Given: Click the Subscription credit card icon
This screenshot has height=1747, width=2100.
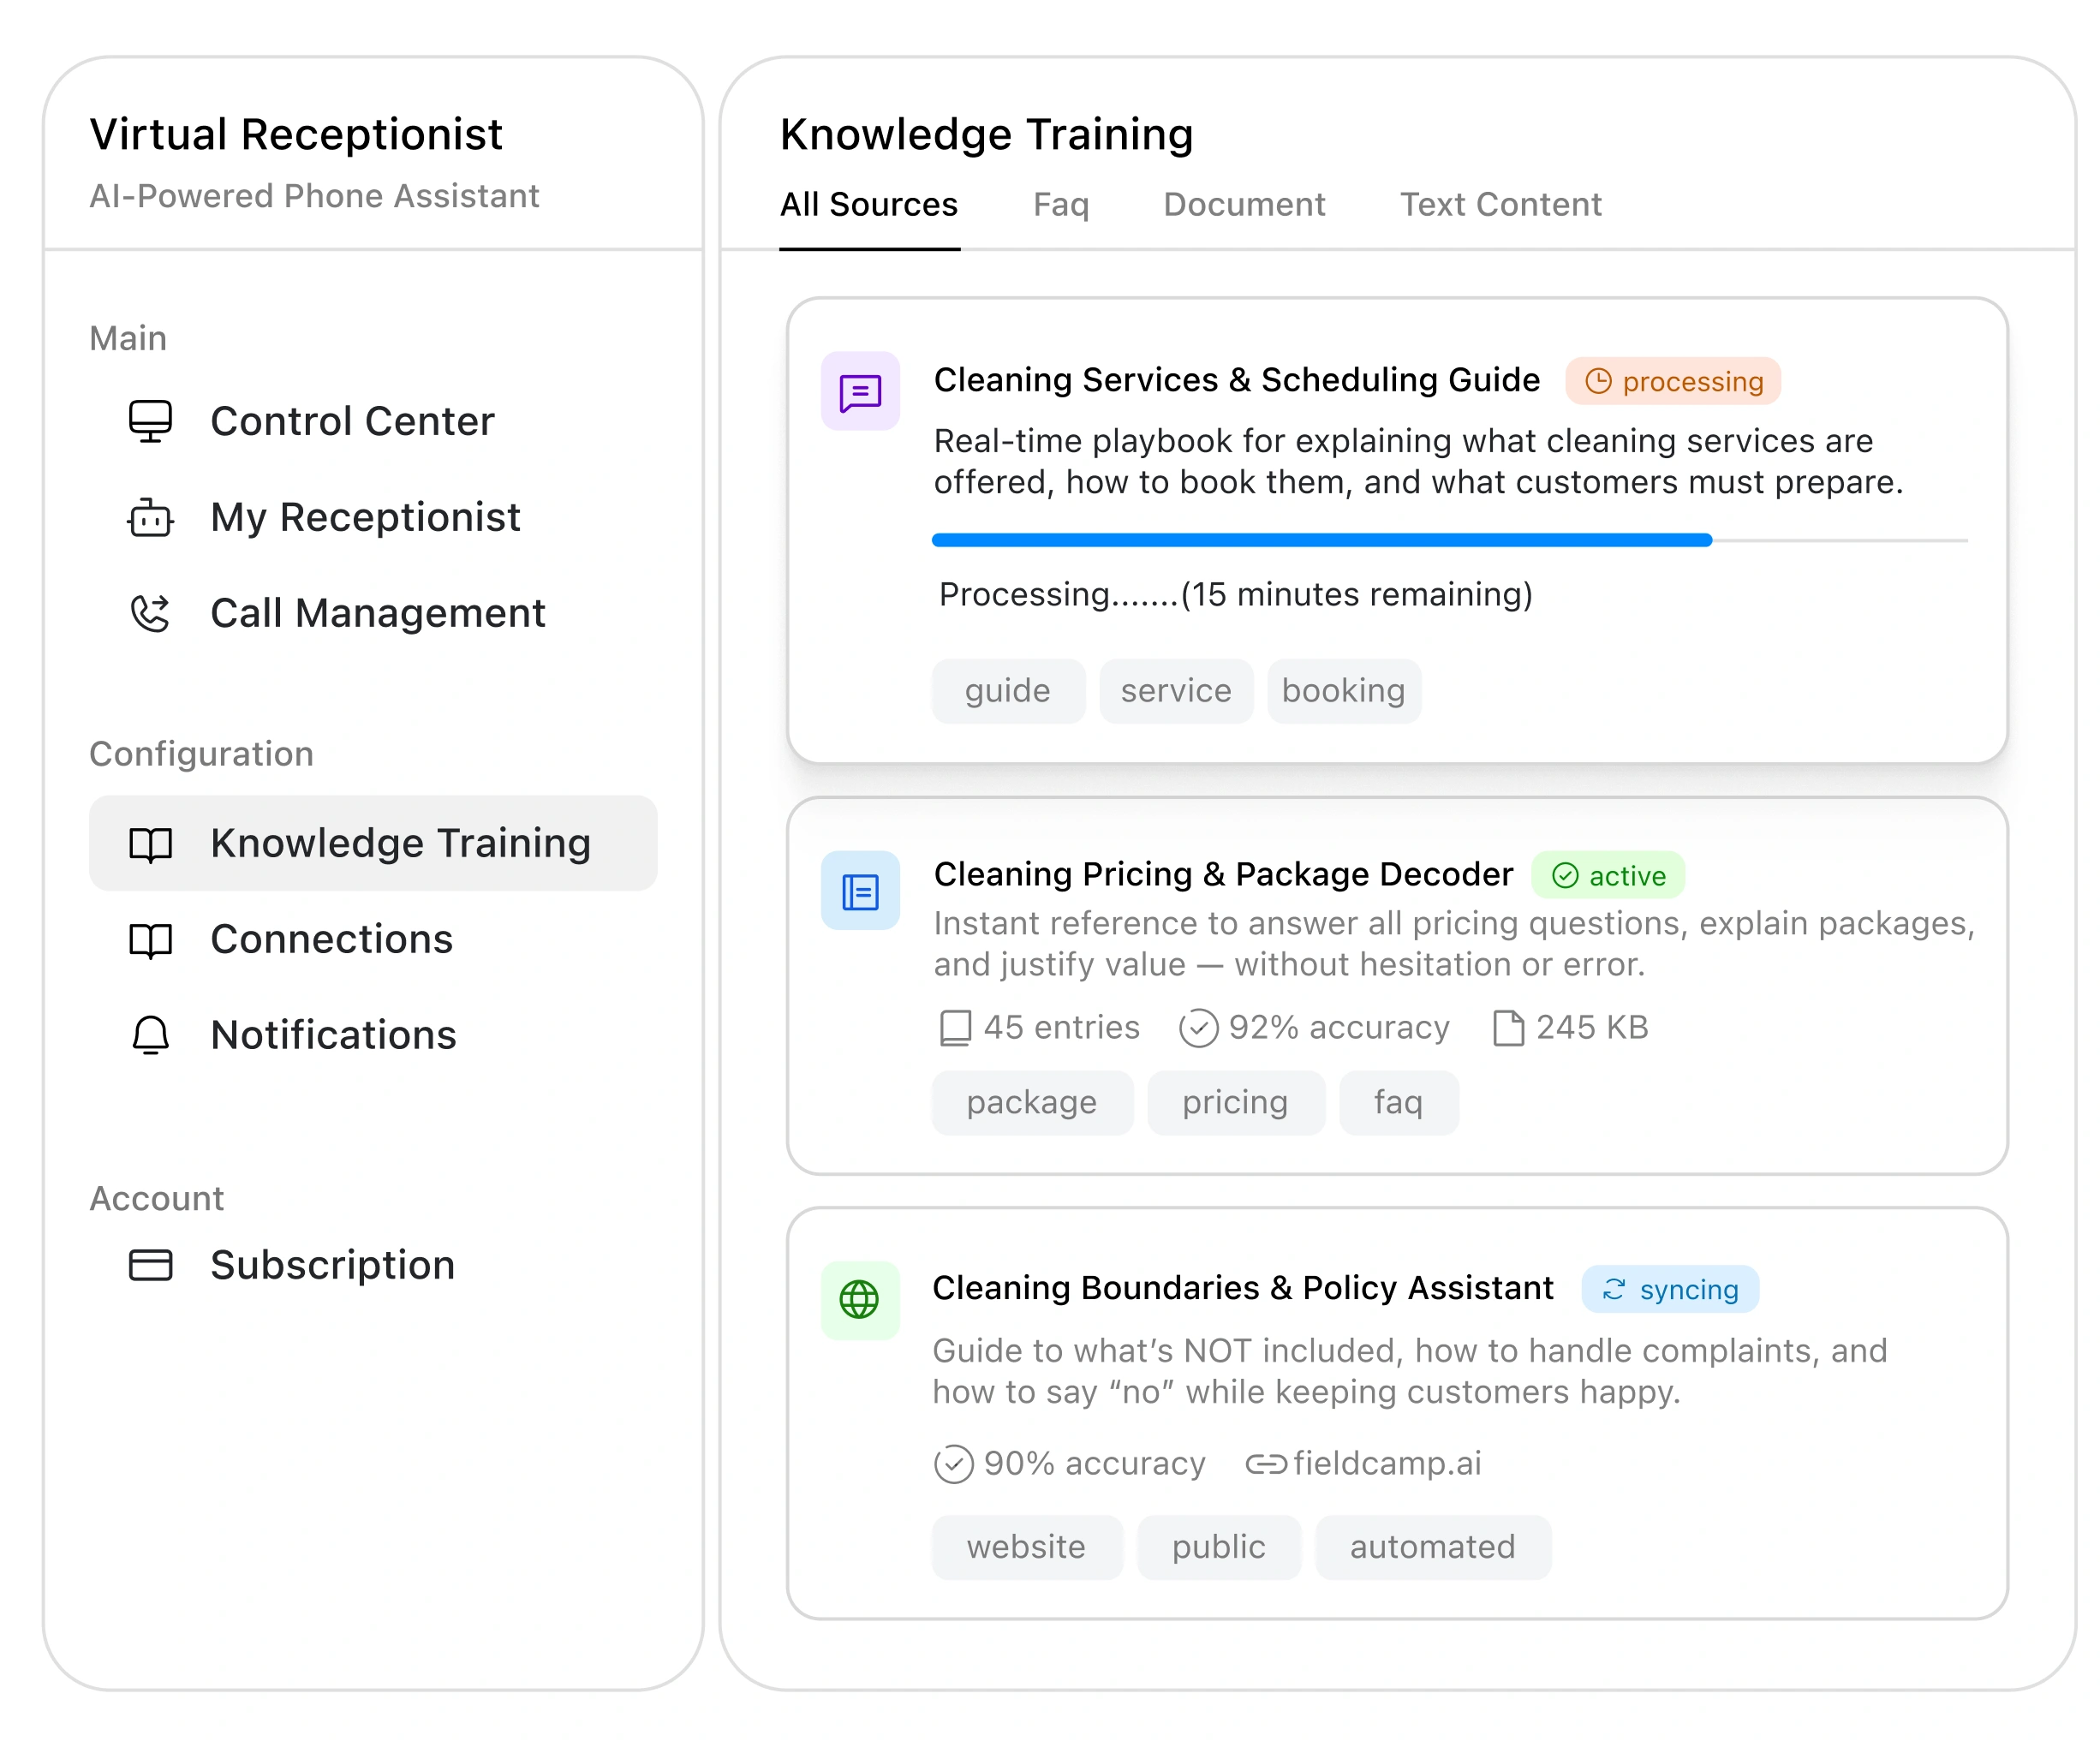Looking at the screenshot, I should coord(150,1265).
